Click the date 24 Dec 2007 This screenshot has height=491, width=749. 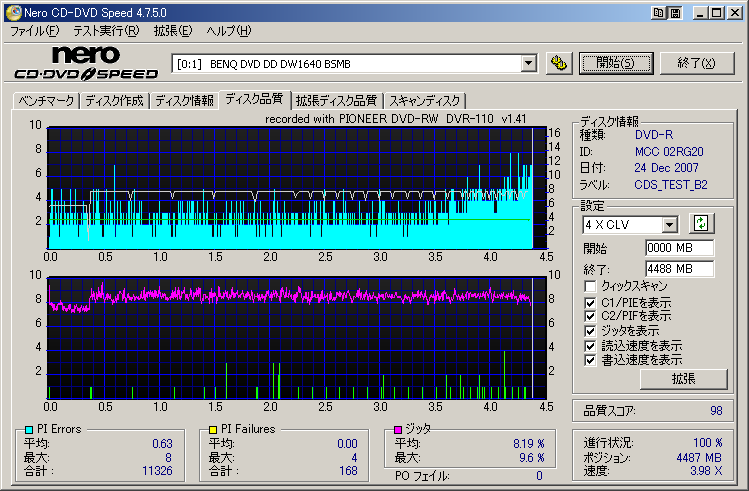click(666, 168)
